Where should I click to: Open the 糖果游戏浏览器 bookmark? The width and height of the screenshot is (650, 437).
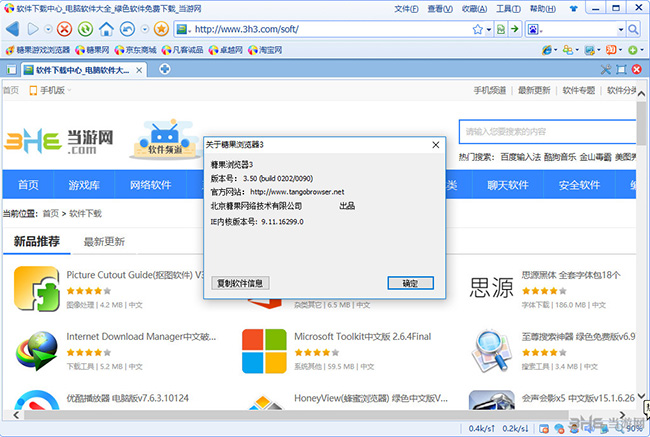tap(38, 50)
